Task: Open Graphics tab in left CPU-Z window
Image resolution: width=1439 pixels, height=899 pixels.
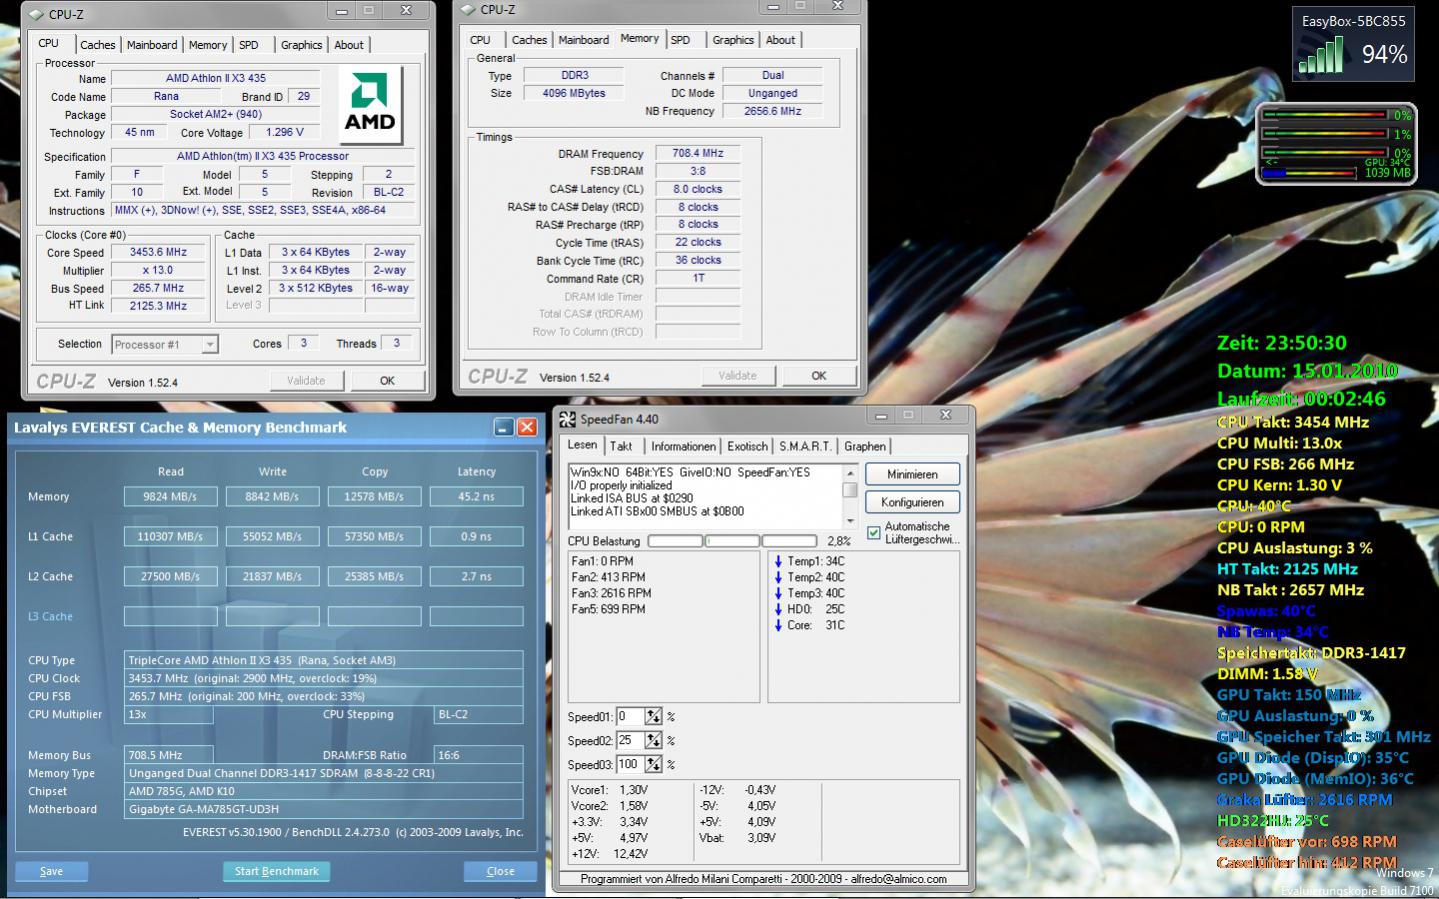Action: [x=301, y=45]
